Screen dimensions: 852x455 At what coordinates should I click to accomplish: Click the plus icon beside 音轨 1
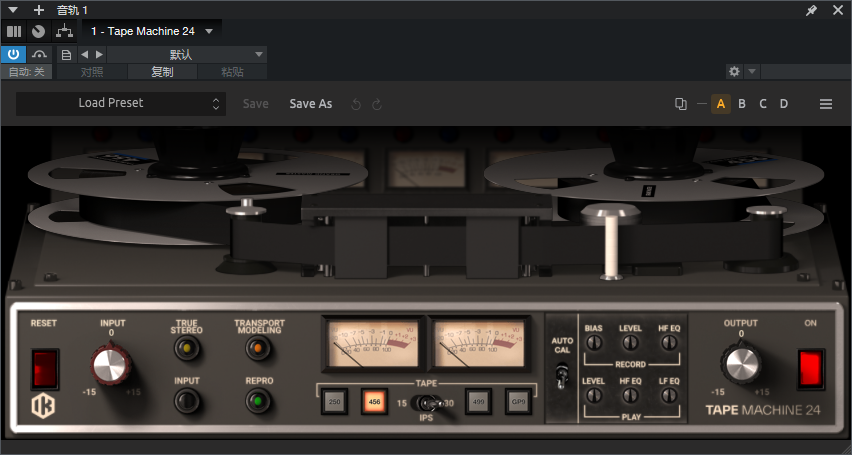point(39,10)
